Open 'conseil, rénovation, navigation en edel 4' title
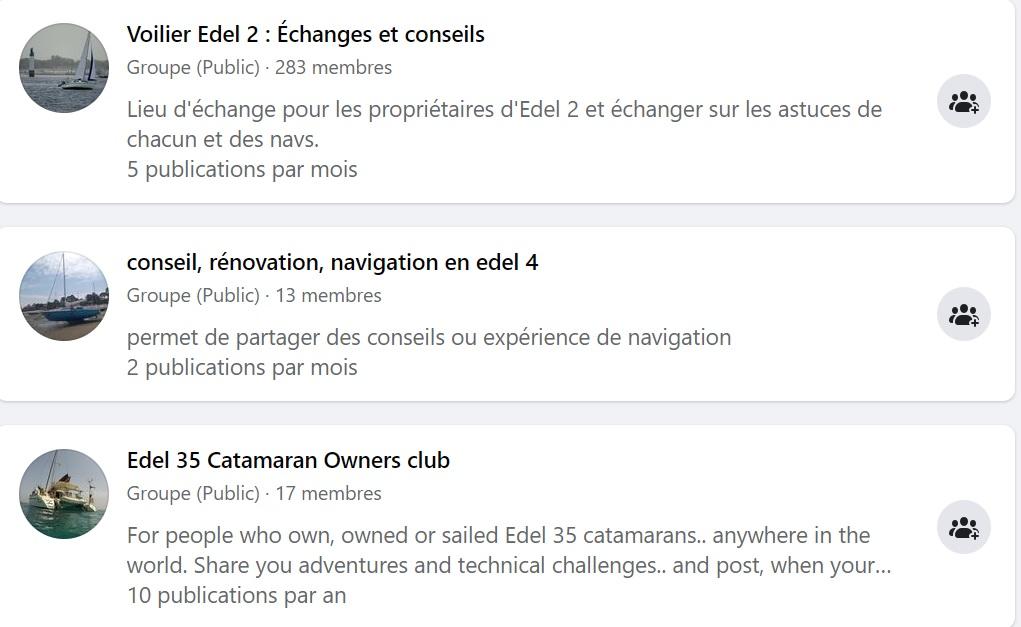Image resolution: width=1021 pixels, height=627 pixels. pyautogui.click(x=332, y=262)
